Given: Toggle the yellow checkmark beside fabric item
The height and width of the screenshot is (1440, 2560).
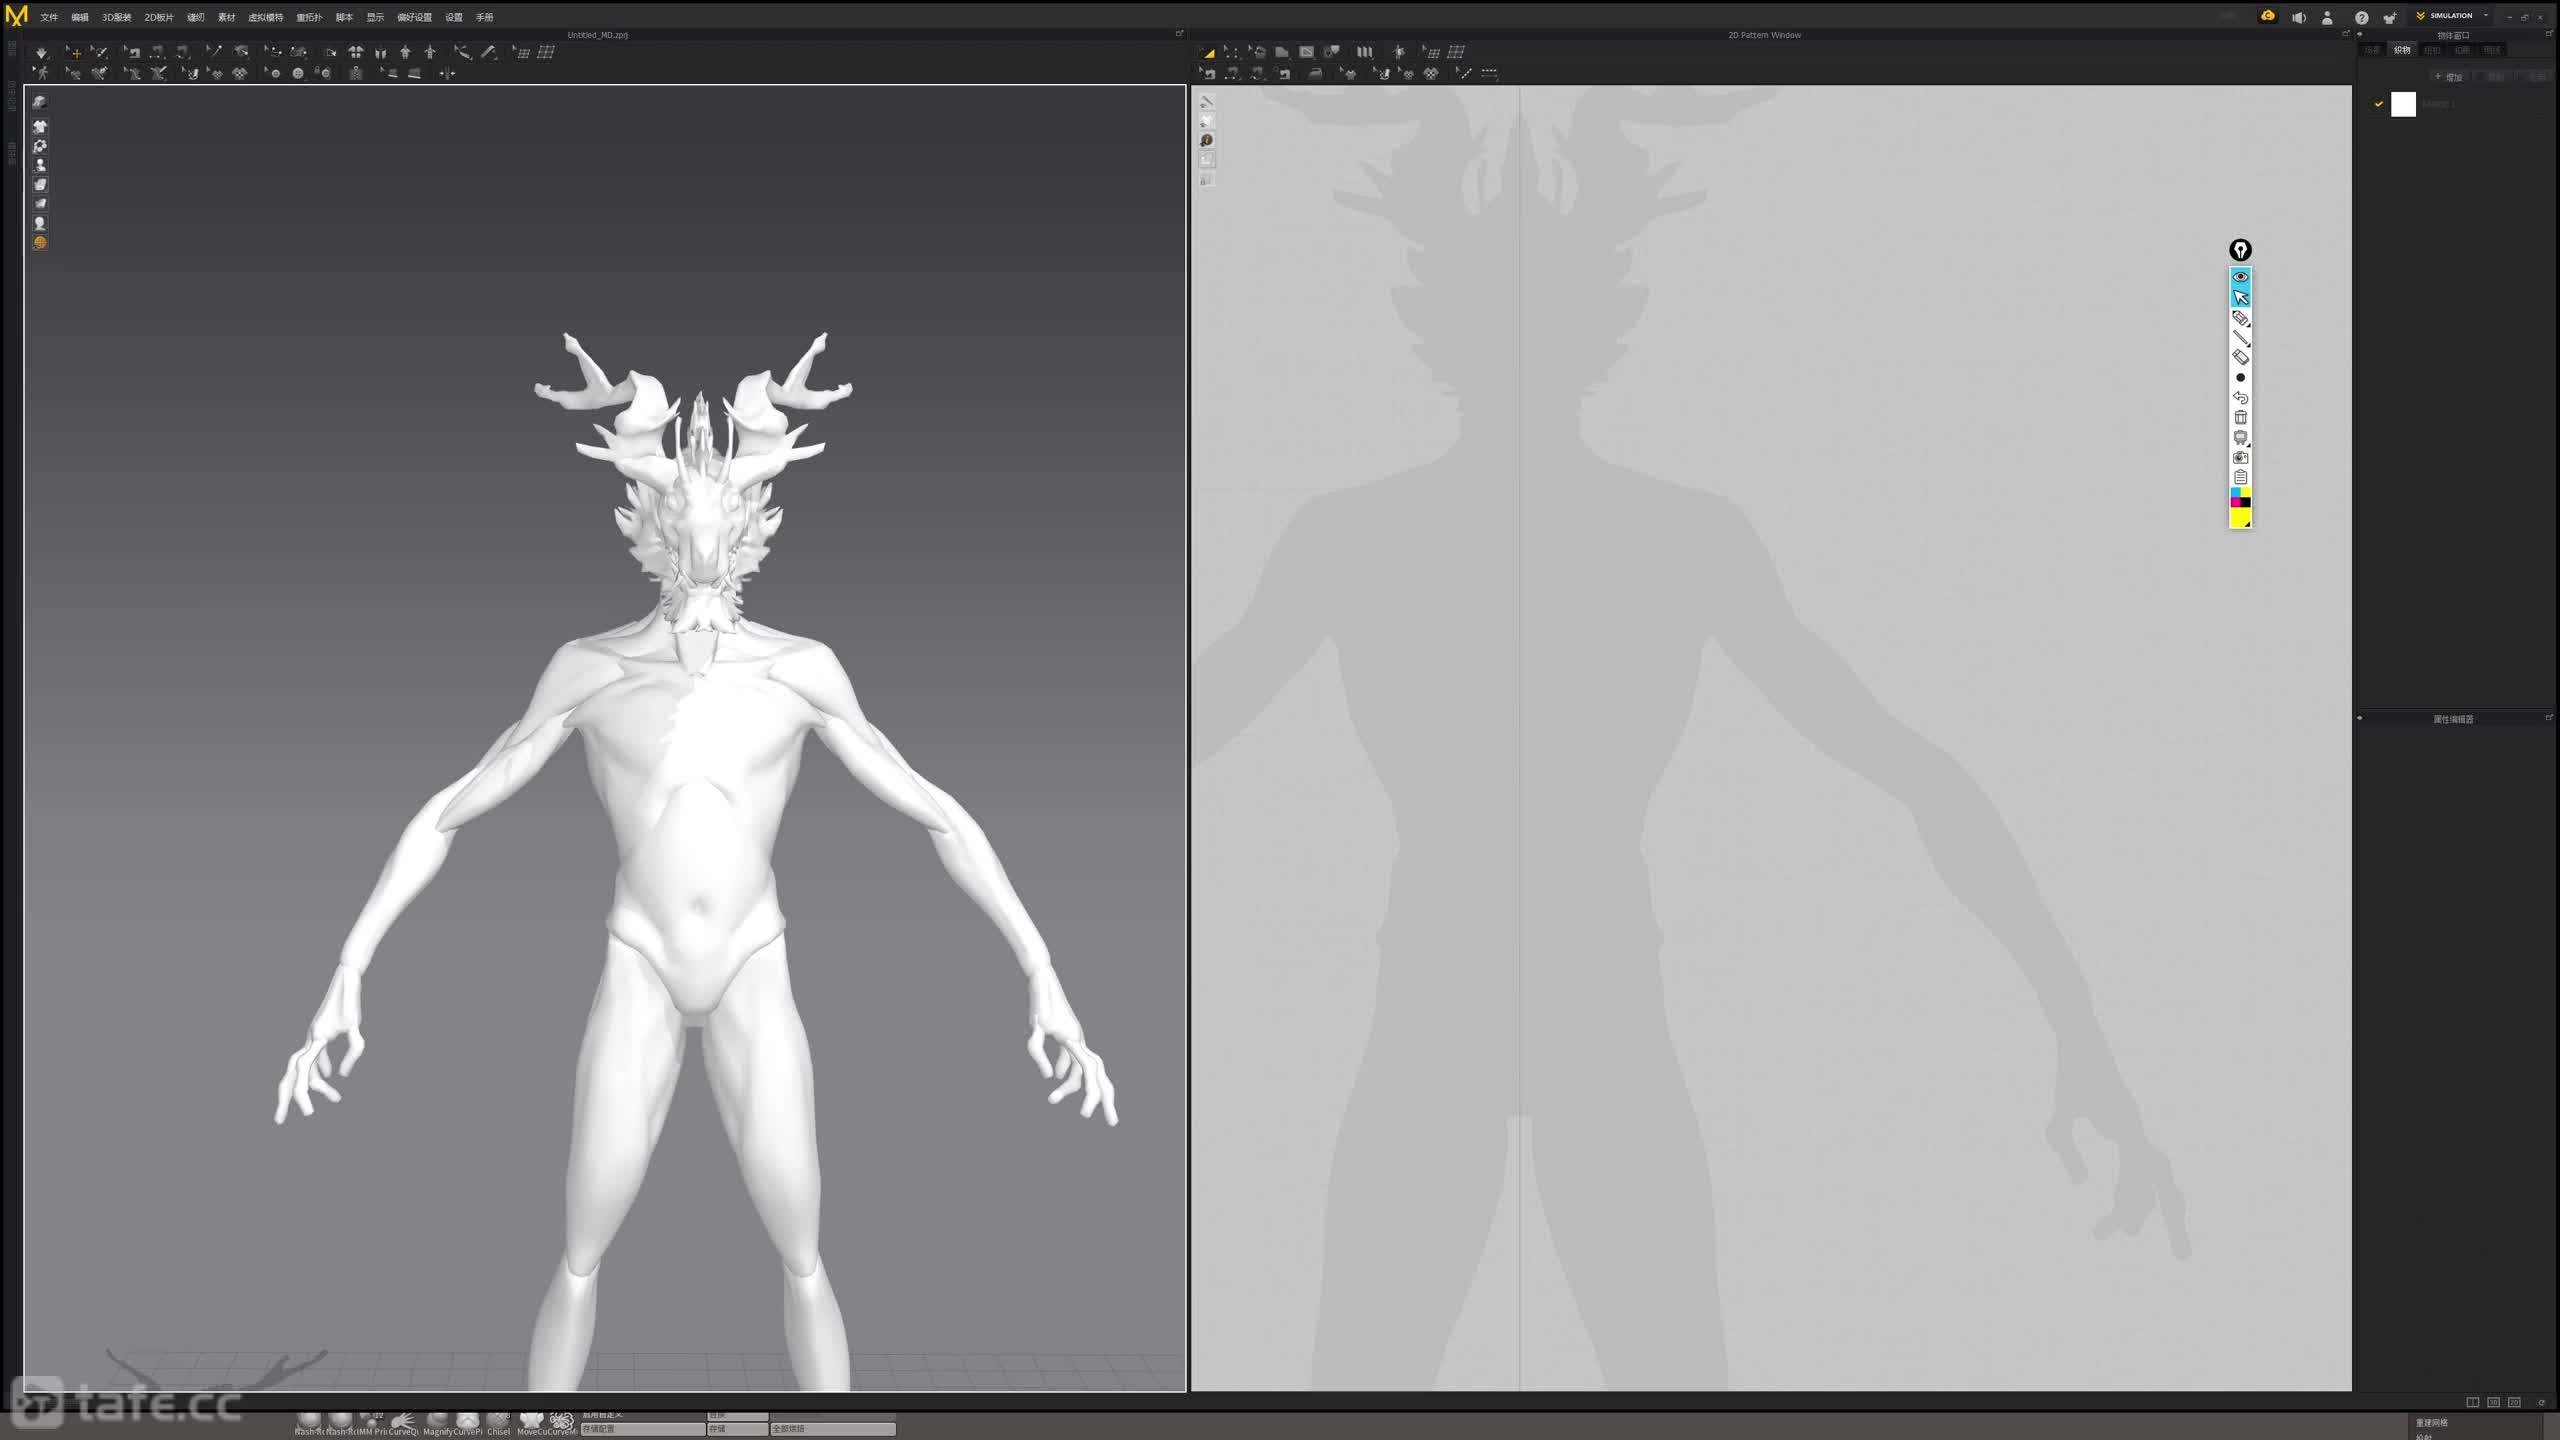Looking at the screenshot, I should (2379, 103).
